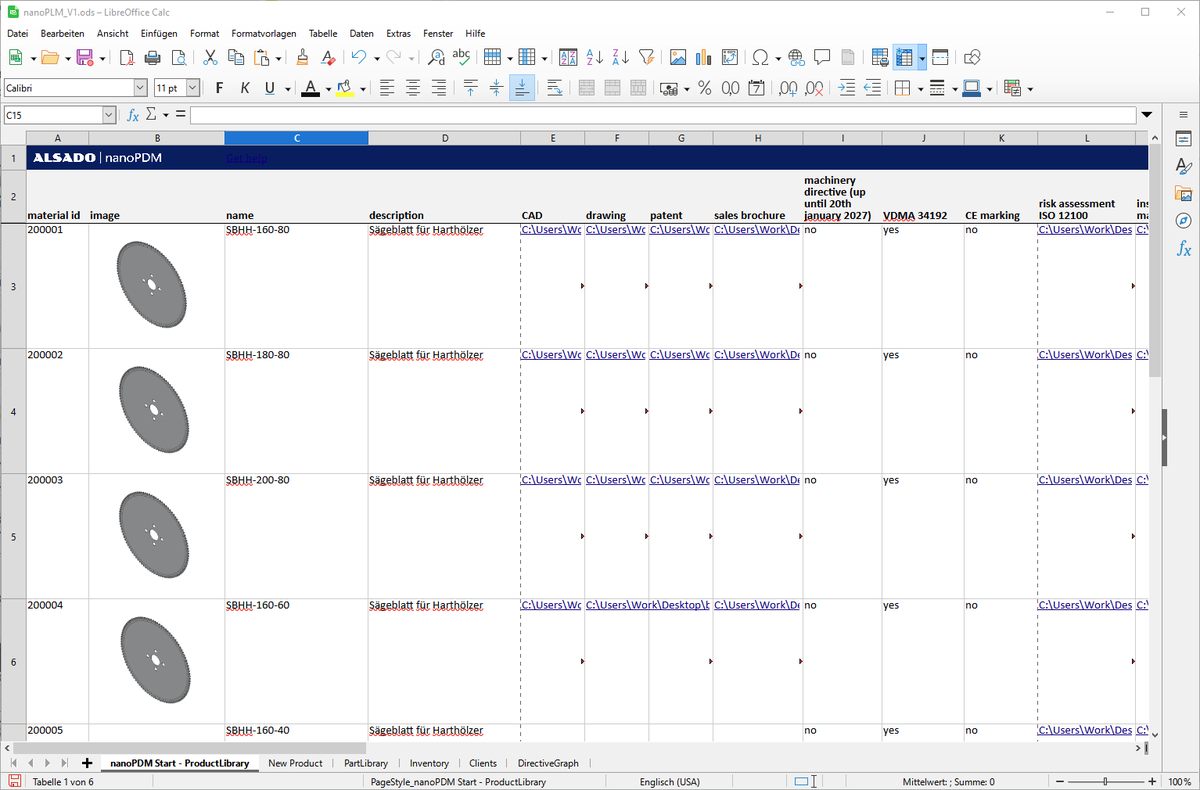Image resolution: width=1200 pixels, height=790 pixels.
Task: Add a new sheet with plus button
Action: pos(87,763)
